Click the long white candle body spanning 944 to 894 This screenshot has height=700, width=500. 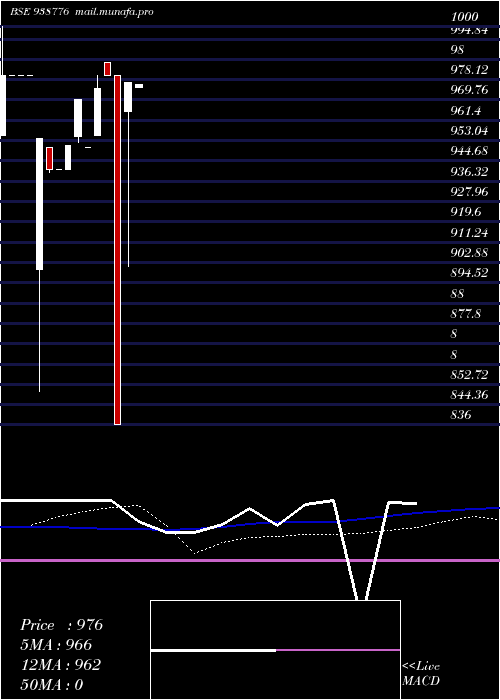(39, 204)
